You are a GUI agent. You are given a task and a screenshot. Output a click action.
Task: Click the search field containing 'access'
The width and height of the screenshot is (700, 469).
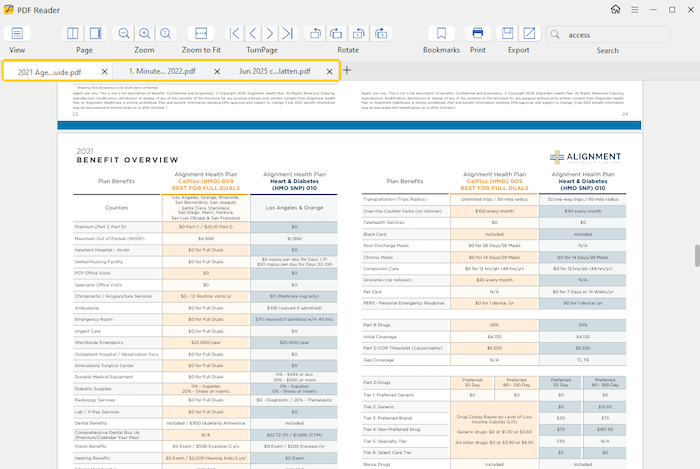click(x=608, y=34)
